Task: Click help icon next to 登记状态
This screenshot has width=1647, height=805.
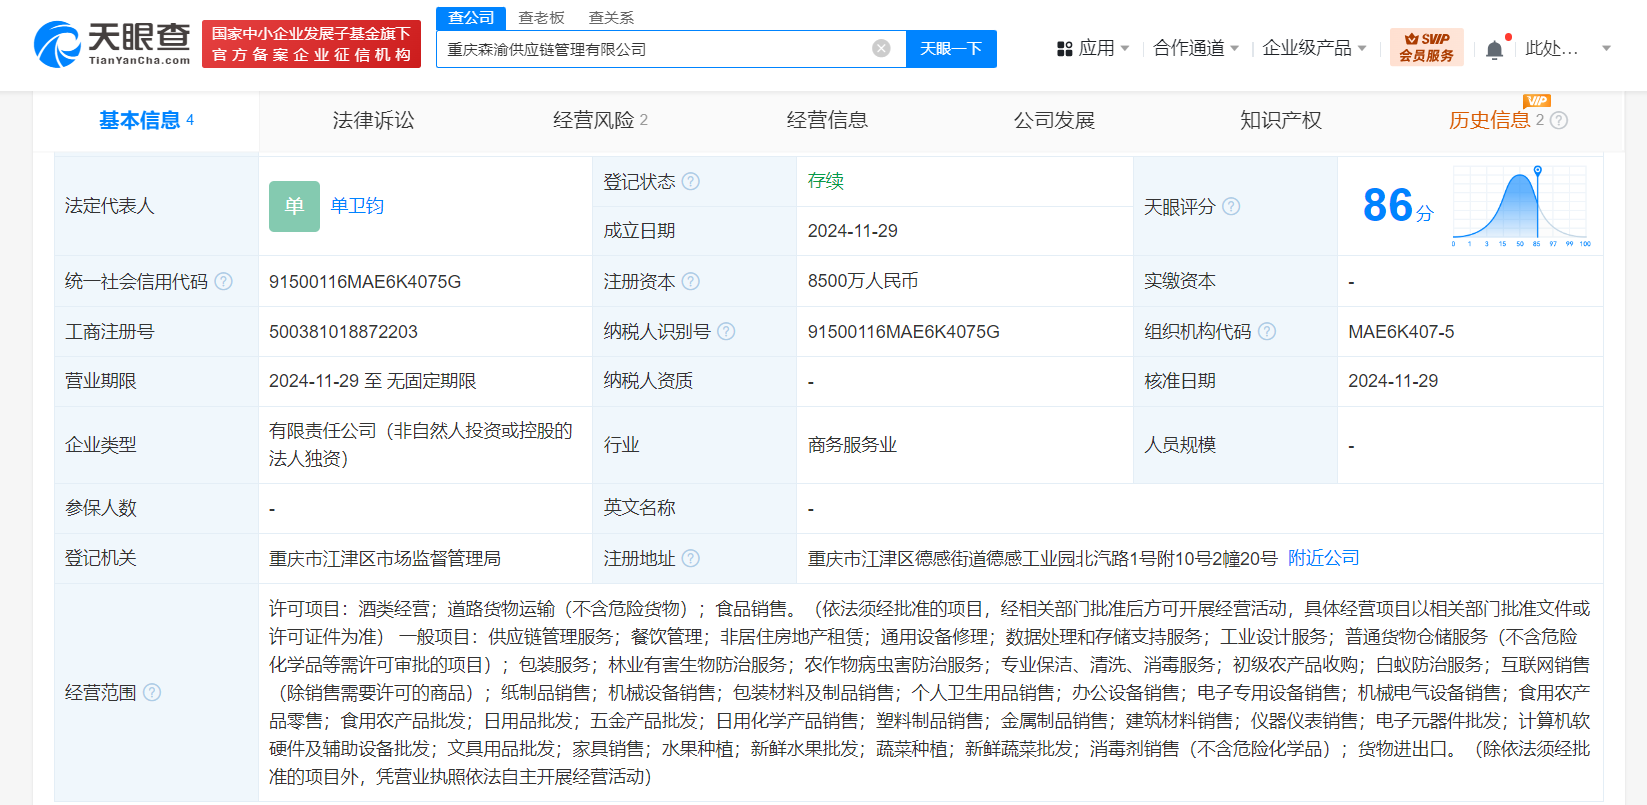Action: pyautogui.click(x=691, y=181)
